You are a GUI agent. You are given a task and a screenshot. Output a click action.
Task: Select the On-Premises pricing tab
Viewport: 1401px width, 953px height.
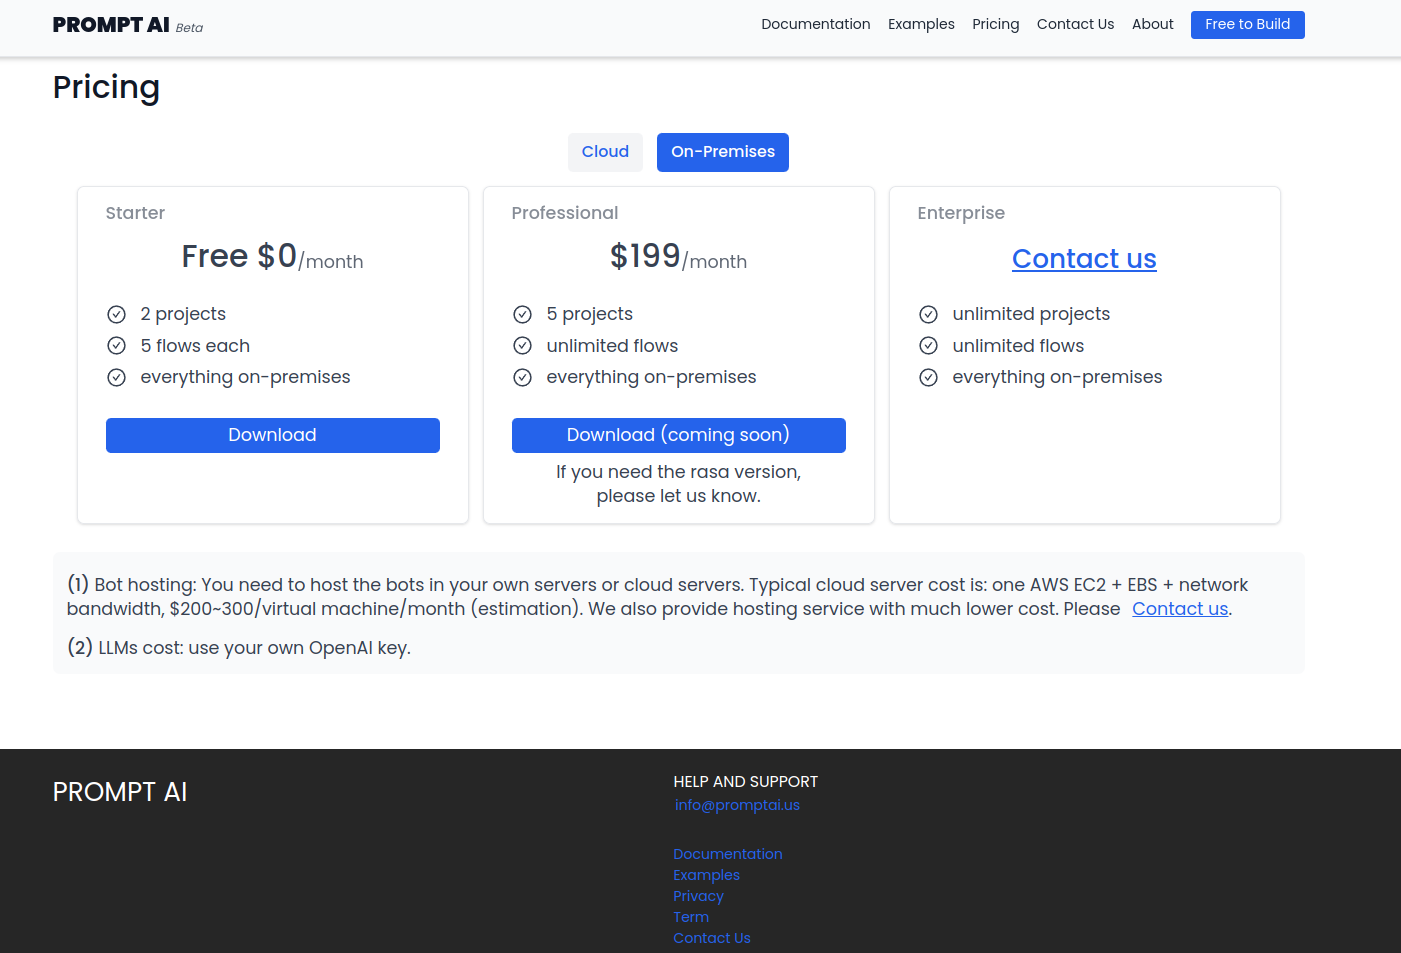tap(723, 152)
